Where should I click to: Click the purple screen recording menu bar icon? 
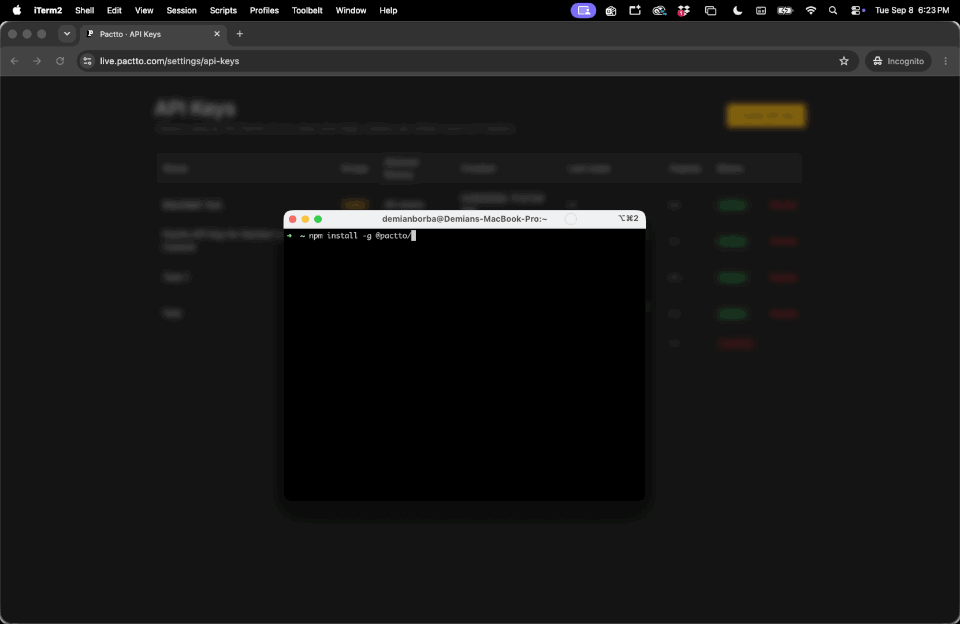583,10
